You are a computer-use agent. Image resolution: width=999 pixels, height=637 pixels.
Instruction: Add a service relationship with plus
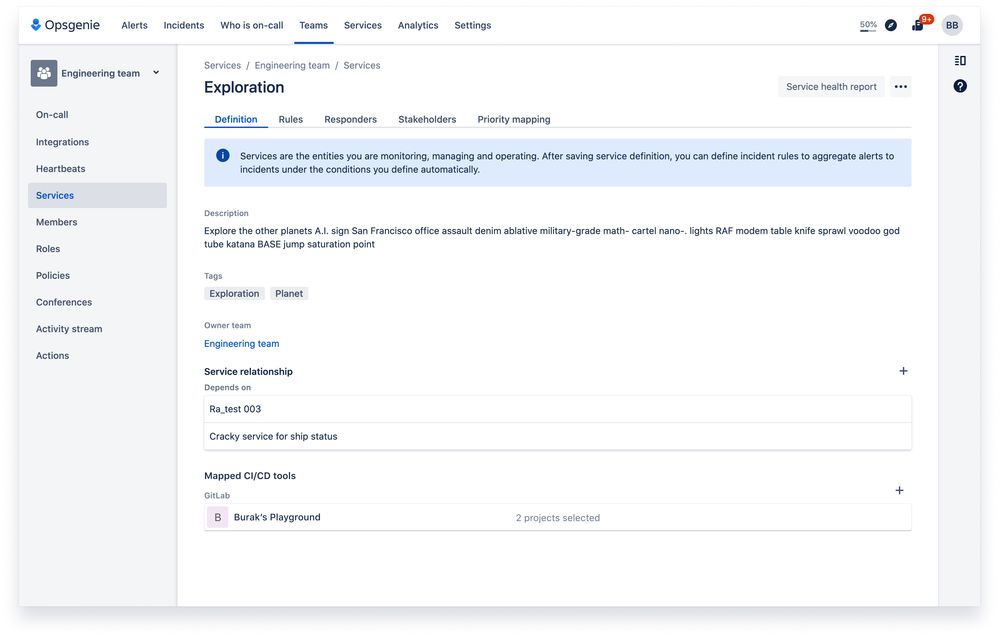click(x=903, y=371)
